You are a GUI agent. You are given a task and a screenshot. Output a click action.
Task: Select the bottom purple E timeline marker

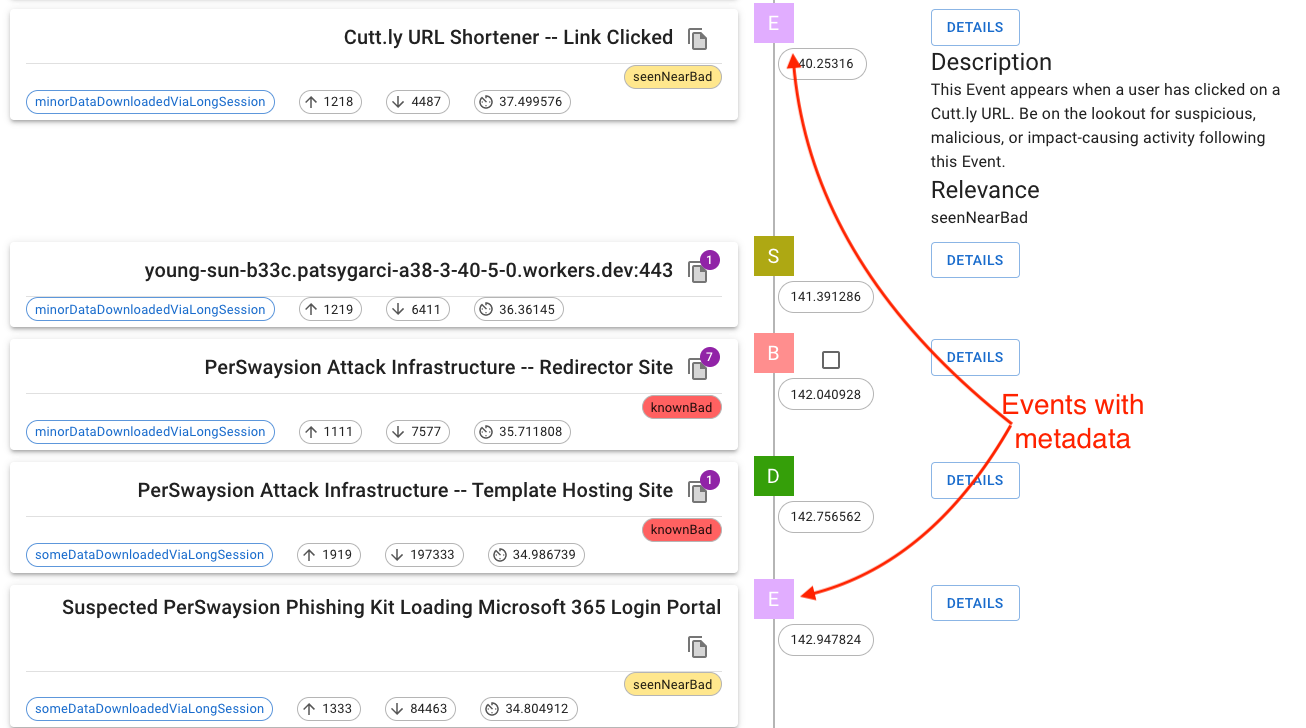pos(773,599)
